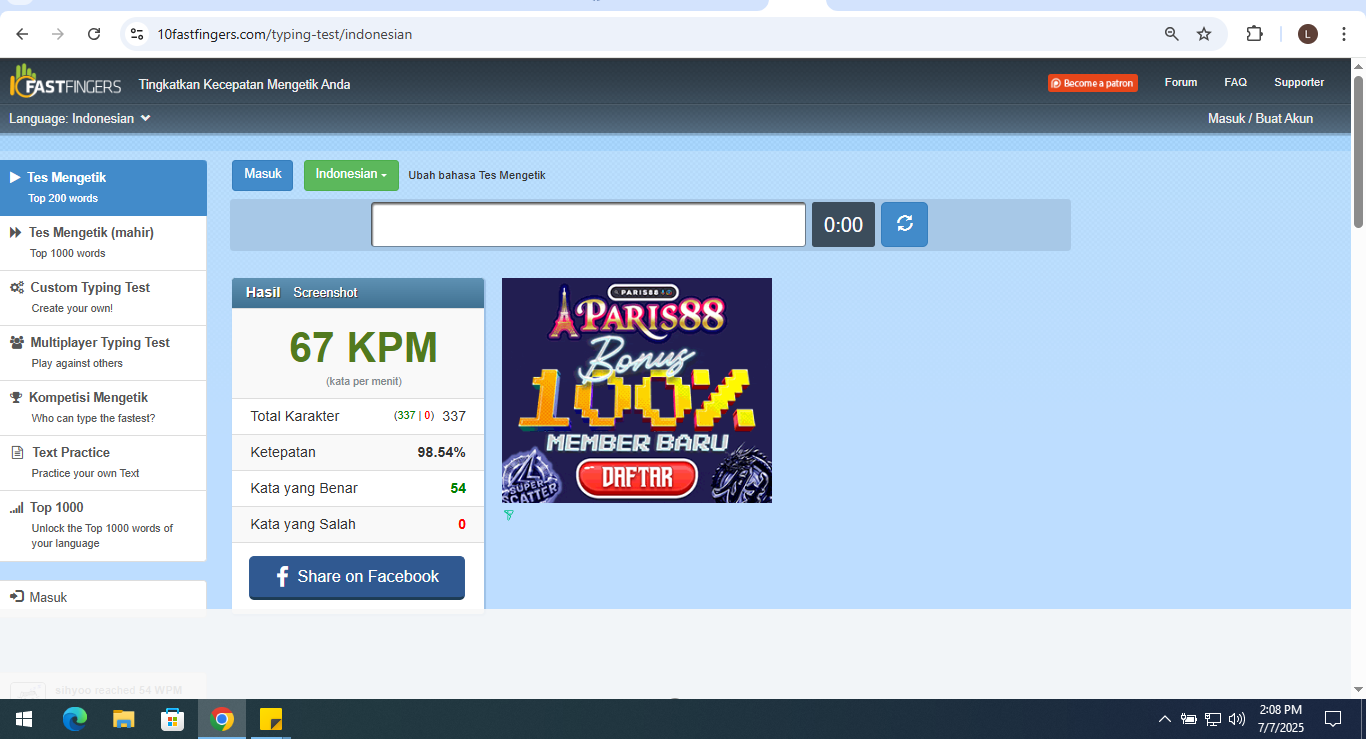Open the Supporter link

[1299, 83]
